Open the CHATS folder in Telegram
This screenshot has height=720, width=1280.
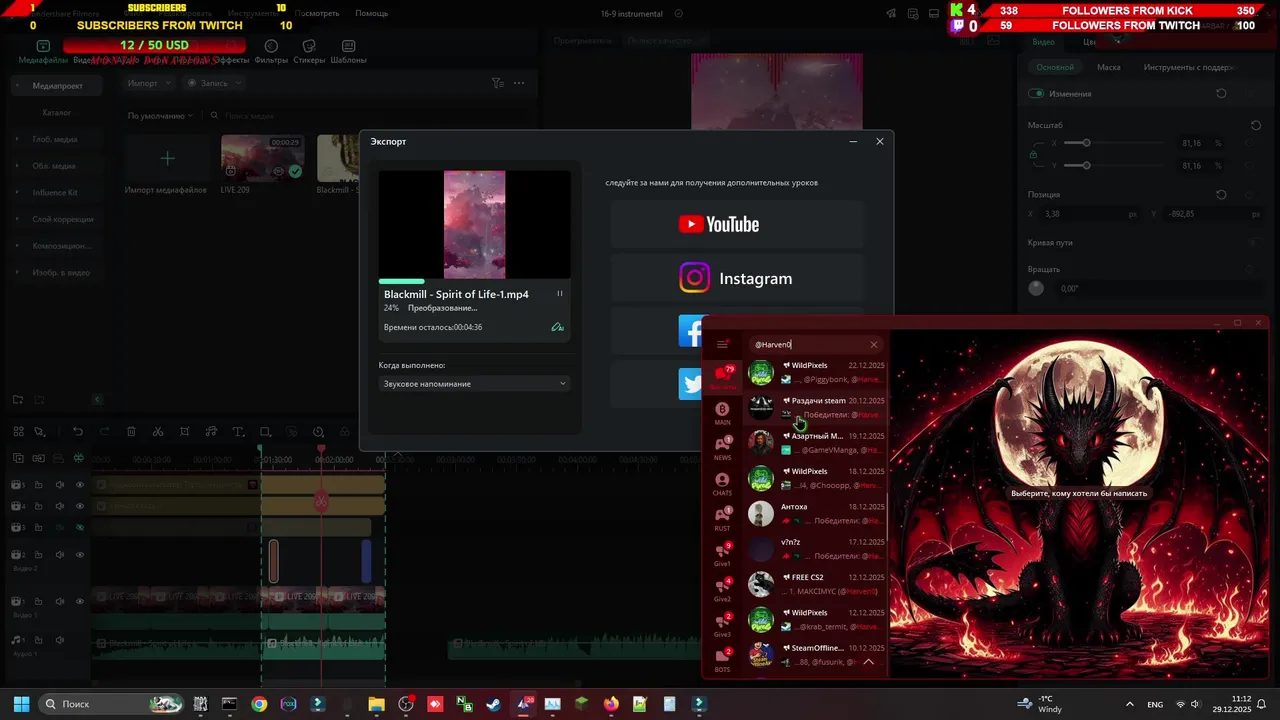pos(722,484)
